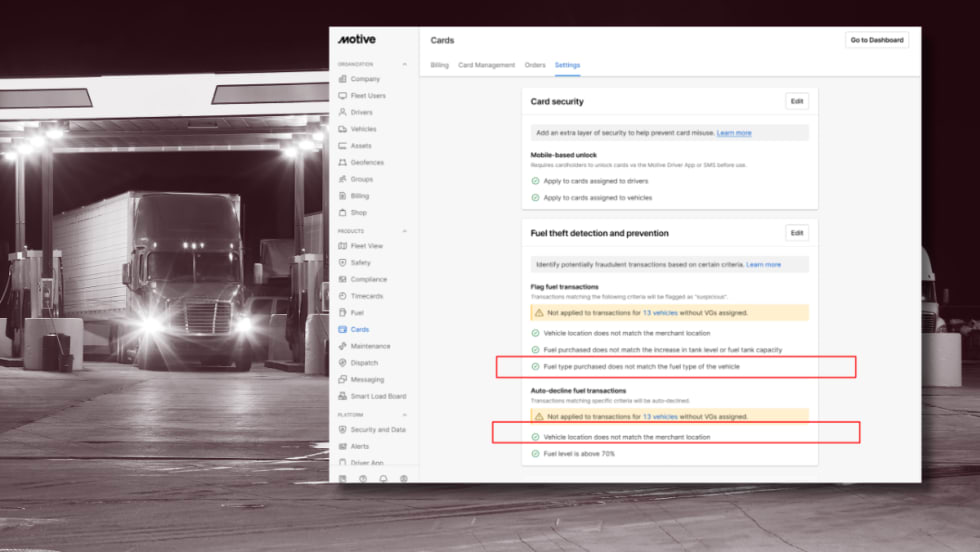Switch to the Orders tab
980x552 pixels.
(x=535, y=65)
